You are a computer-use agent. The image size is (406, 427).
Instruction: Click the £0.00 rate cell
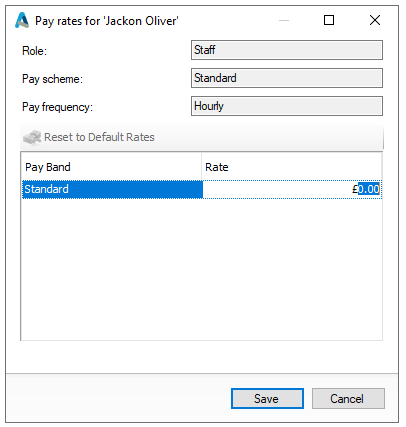[x=292, y=189]
